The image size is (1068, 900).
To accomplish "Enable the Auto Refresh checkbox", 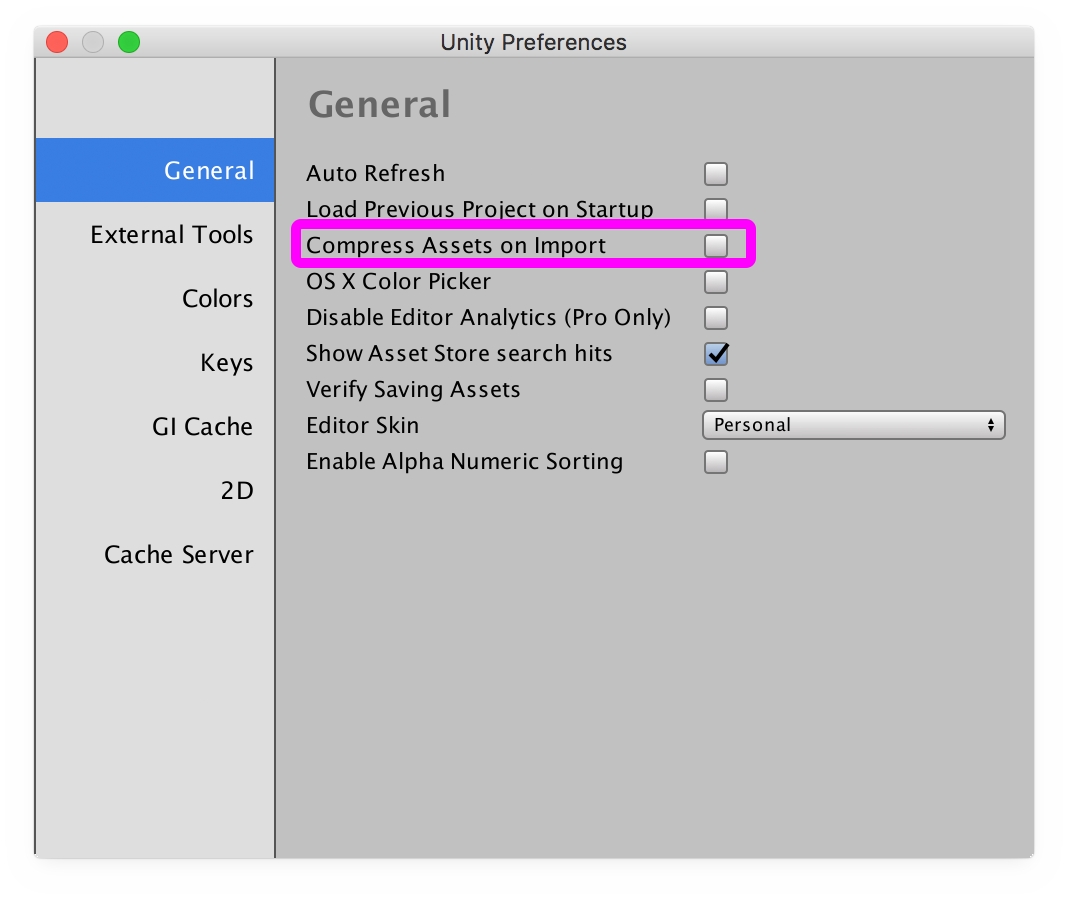I will 716,174.
